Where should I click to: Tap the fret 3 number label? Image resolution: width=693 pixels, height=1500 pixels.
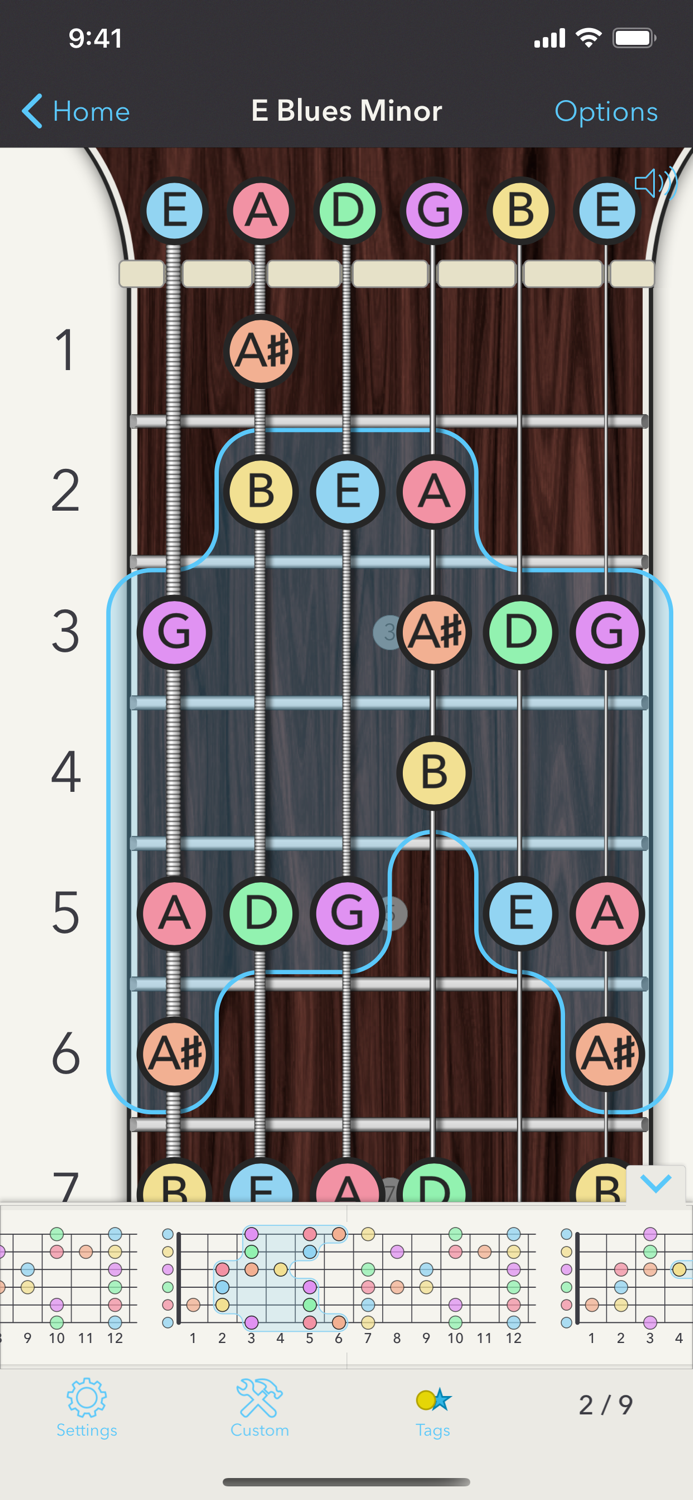pyautogui.click(x=65, y=632)
